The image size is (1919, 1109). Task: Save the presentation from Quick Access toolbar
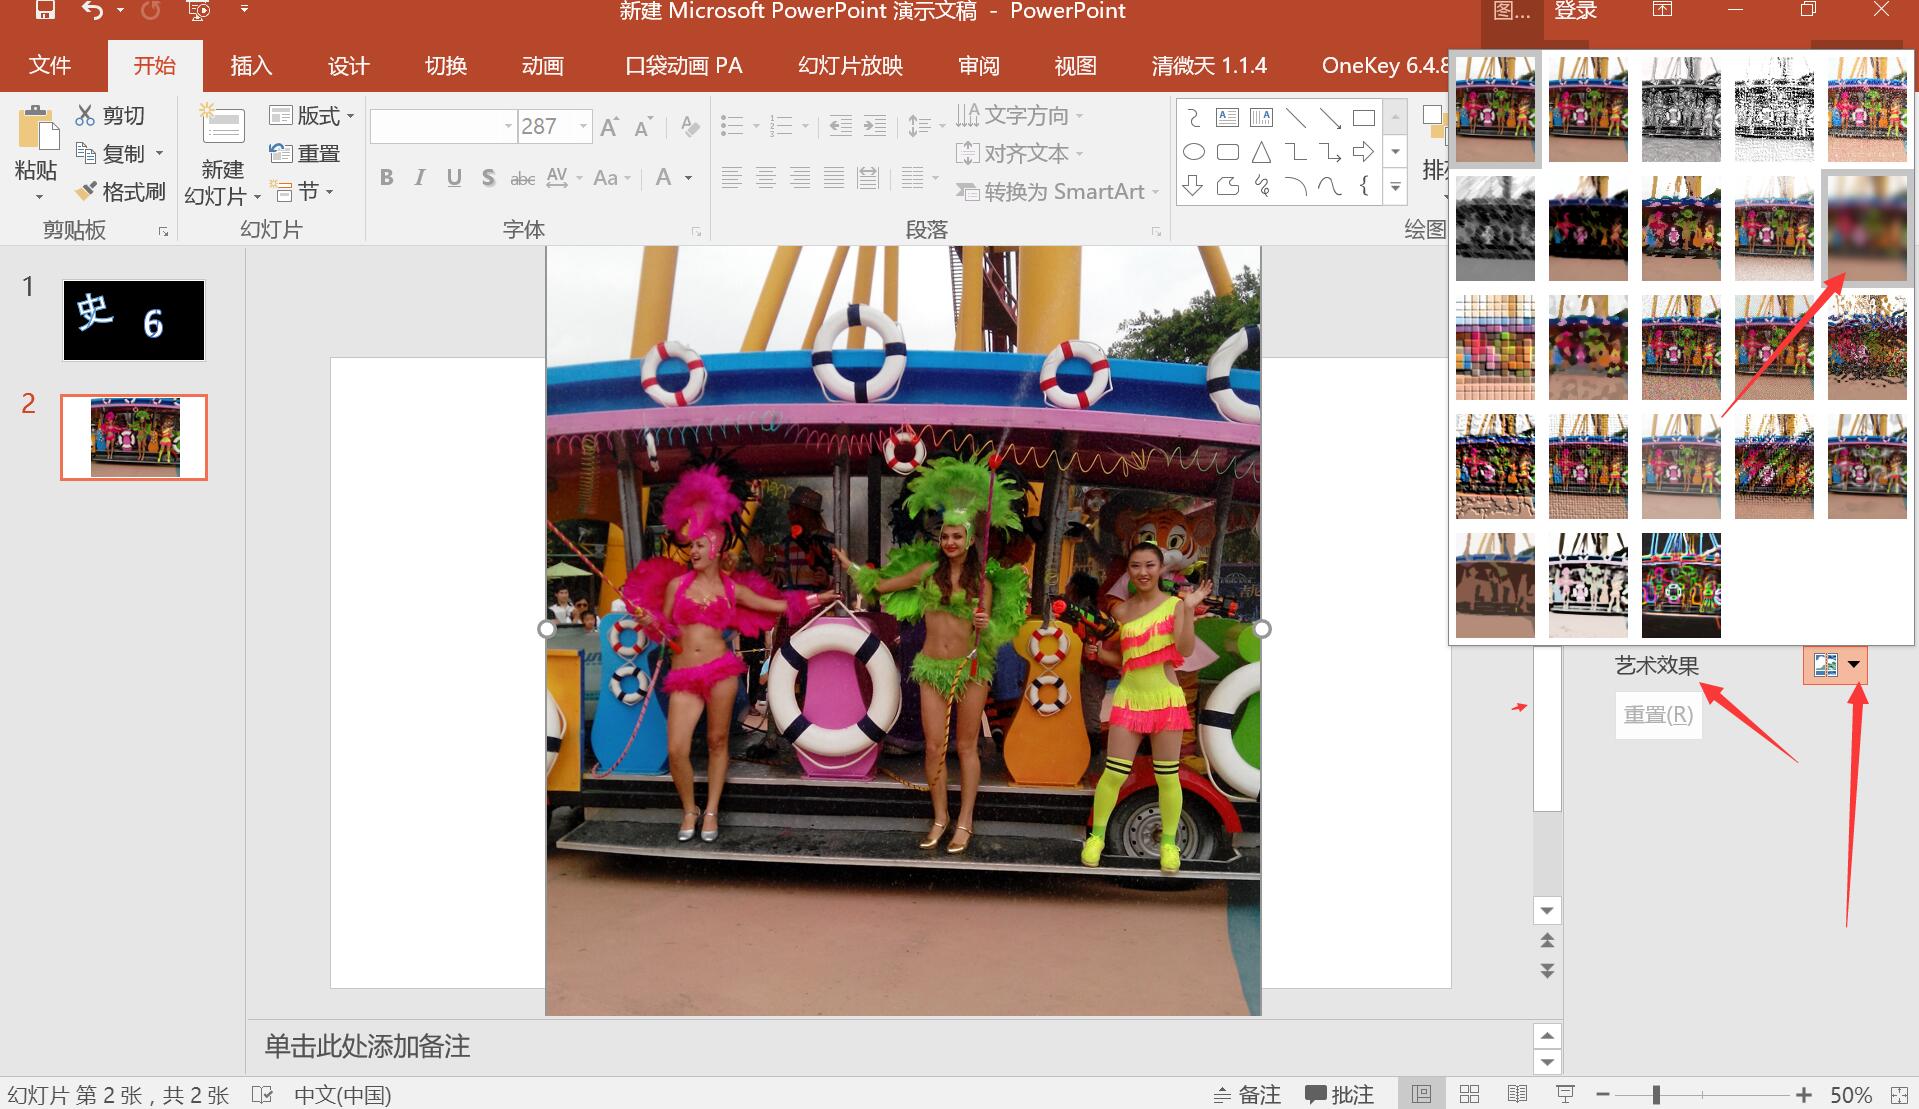45,11
